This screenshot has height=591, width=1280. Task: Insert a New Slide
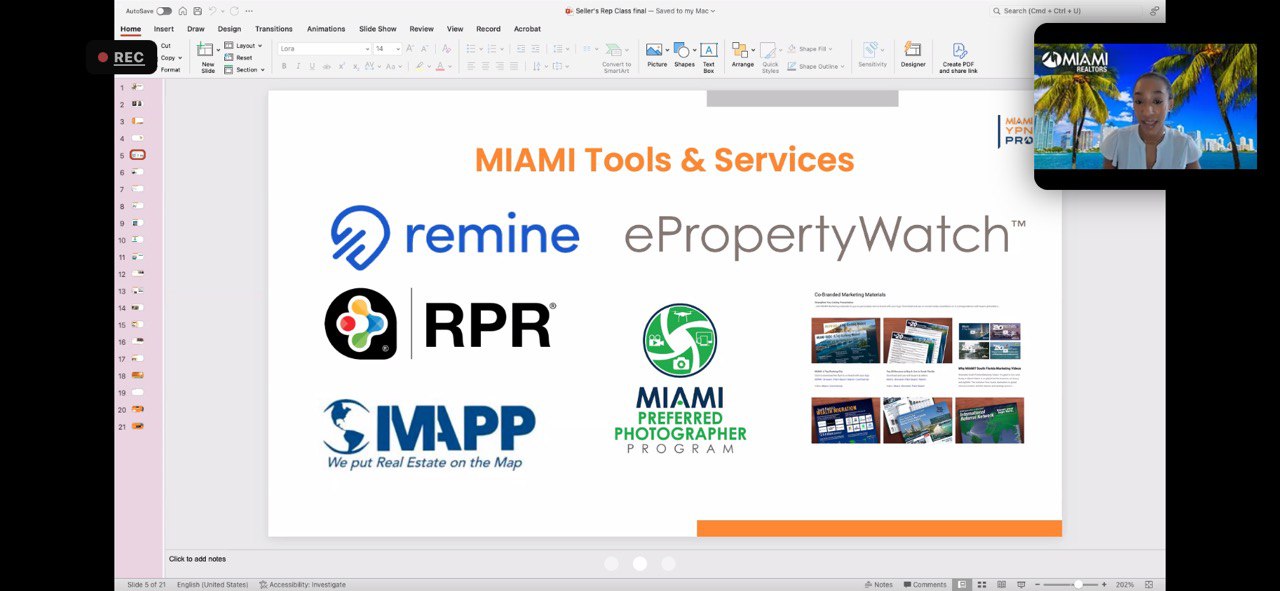207,57
